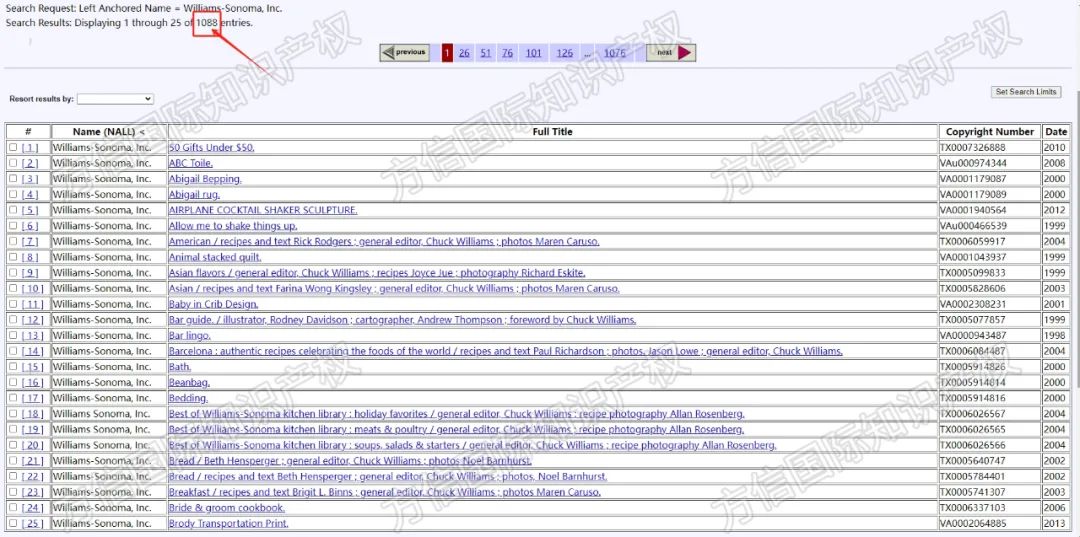The height and width of the screenshot is (537, 1080).
Task: Open Asian flavors Joyce Jue title
Action: [377, 273]
